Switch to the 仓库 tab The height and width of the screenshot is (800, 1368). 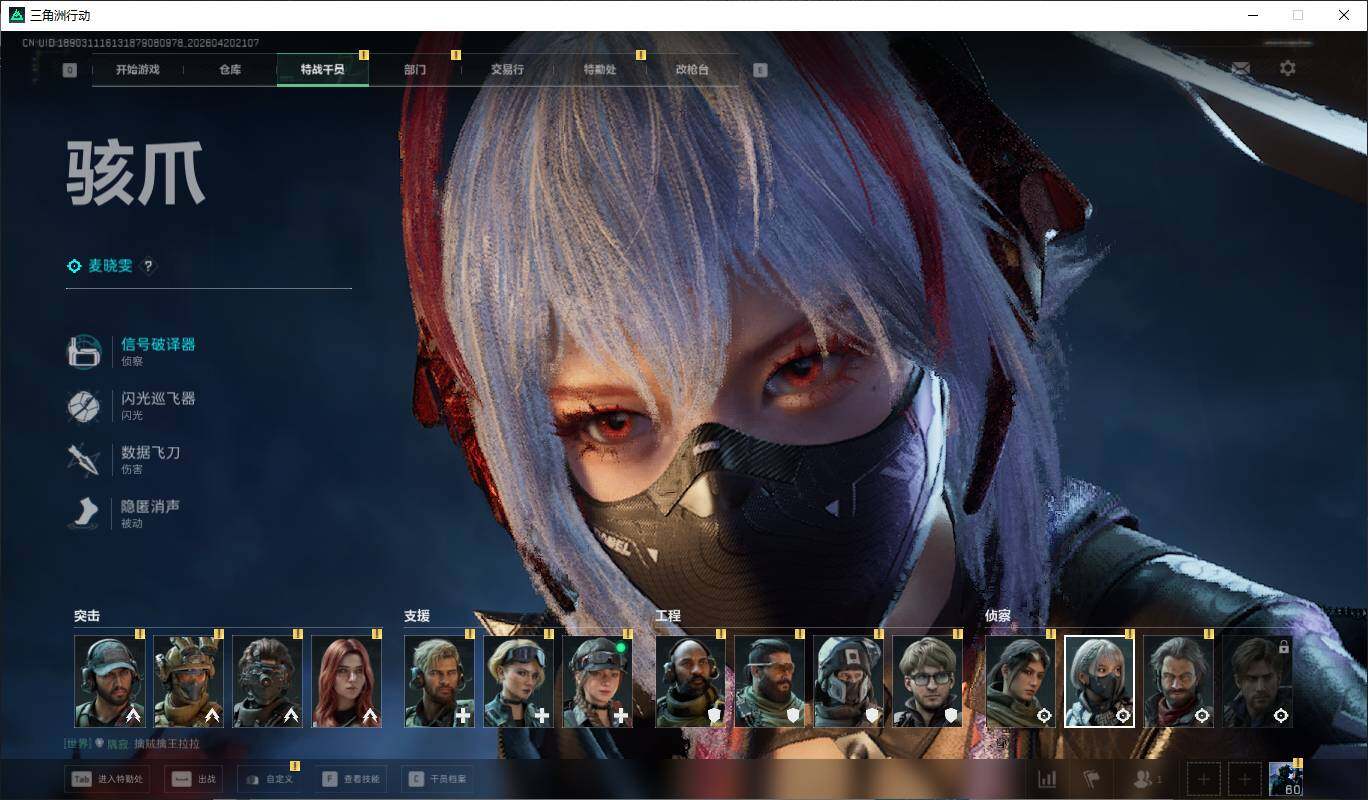(230, 70)
